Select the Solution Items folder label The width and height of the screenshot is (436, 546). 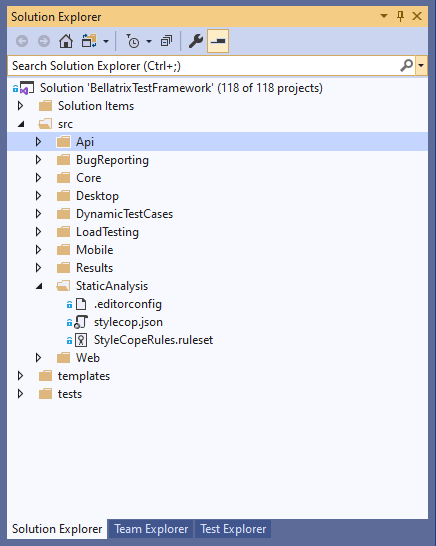pos(96,106)
